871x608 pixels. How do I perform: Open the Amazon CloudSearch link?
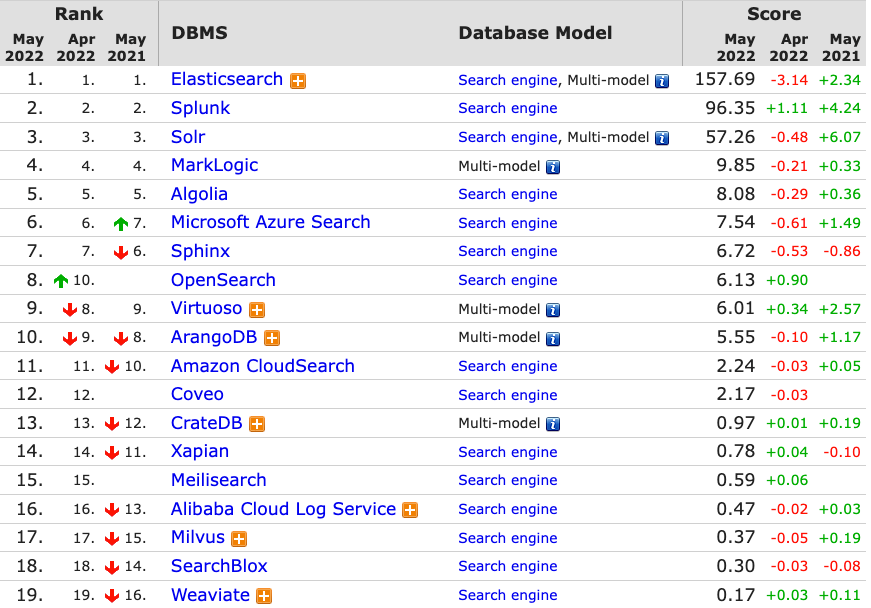262,366
